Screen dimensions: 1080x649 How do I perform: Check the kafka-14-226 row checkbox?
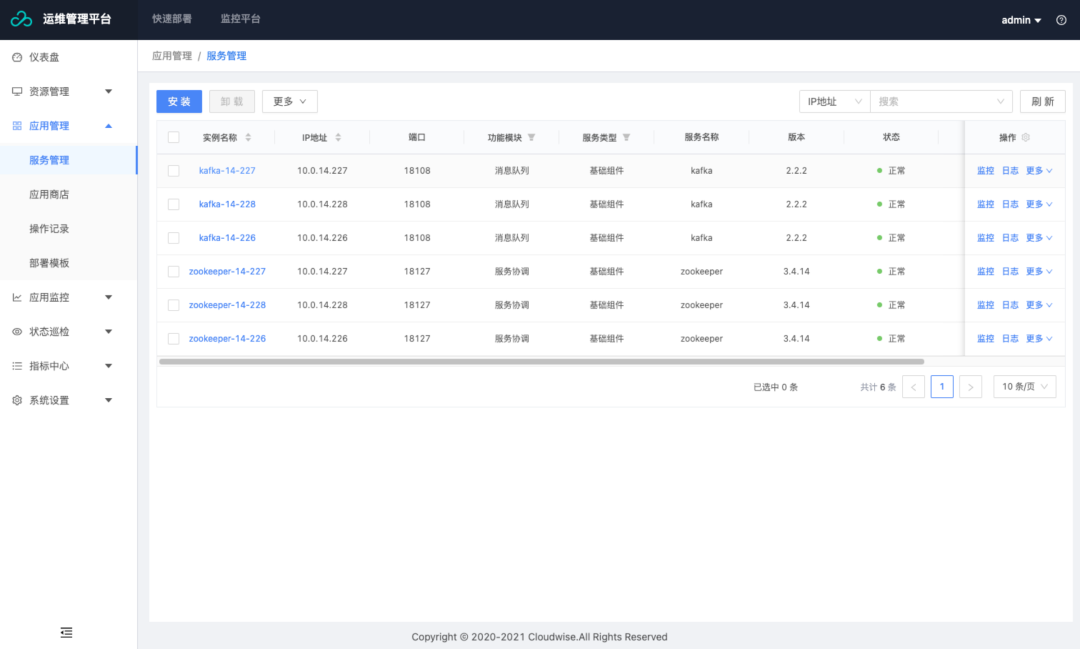[x=174, y=238]
